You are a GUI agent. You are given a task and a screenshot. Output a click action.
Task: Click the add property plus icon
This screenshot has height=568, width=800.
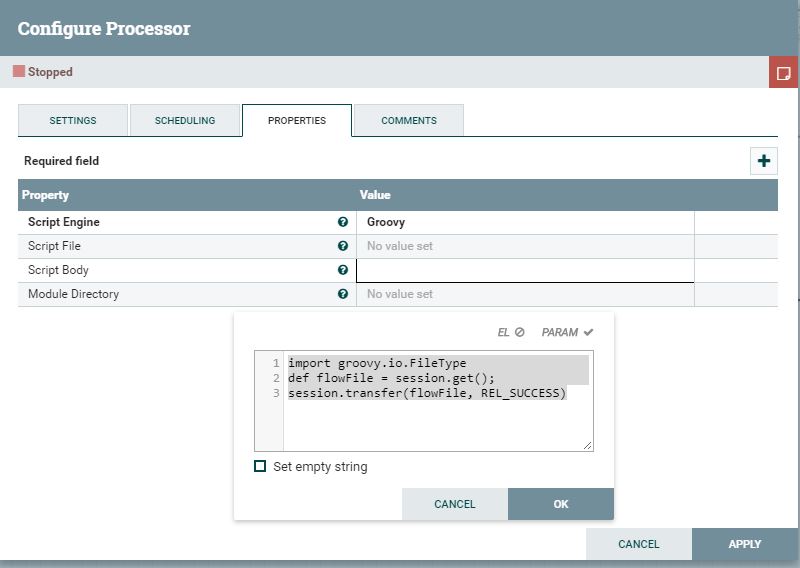tap(764, 161)
